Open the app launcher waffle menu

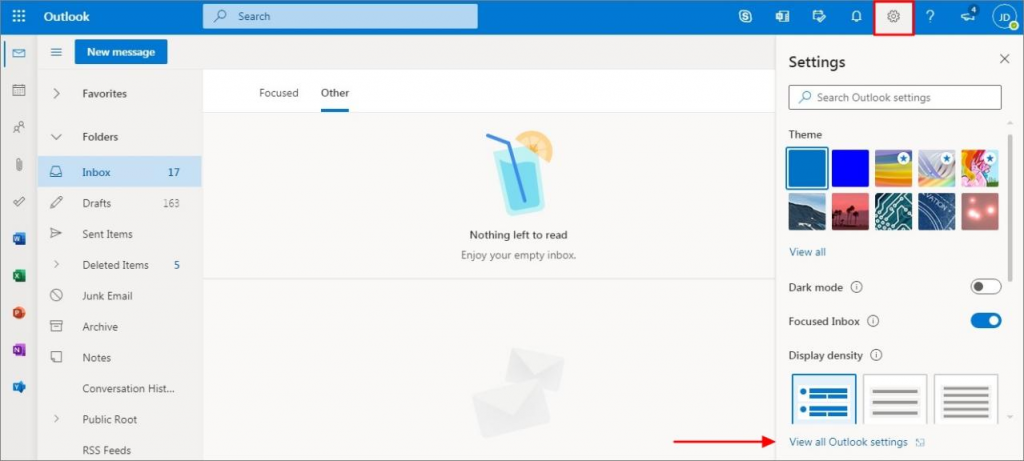(x=19, y=16)
